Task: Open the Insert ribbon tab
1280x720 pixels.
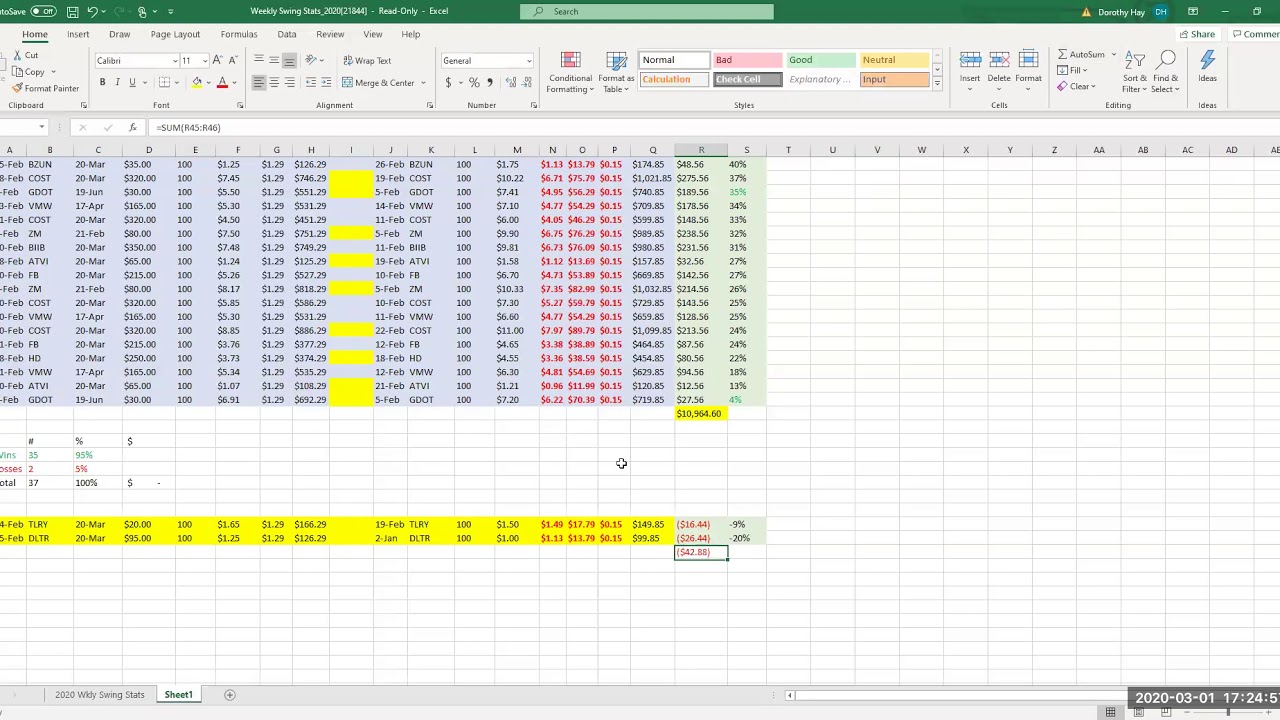Action: click(78, 34)
